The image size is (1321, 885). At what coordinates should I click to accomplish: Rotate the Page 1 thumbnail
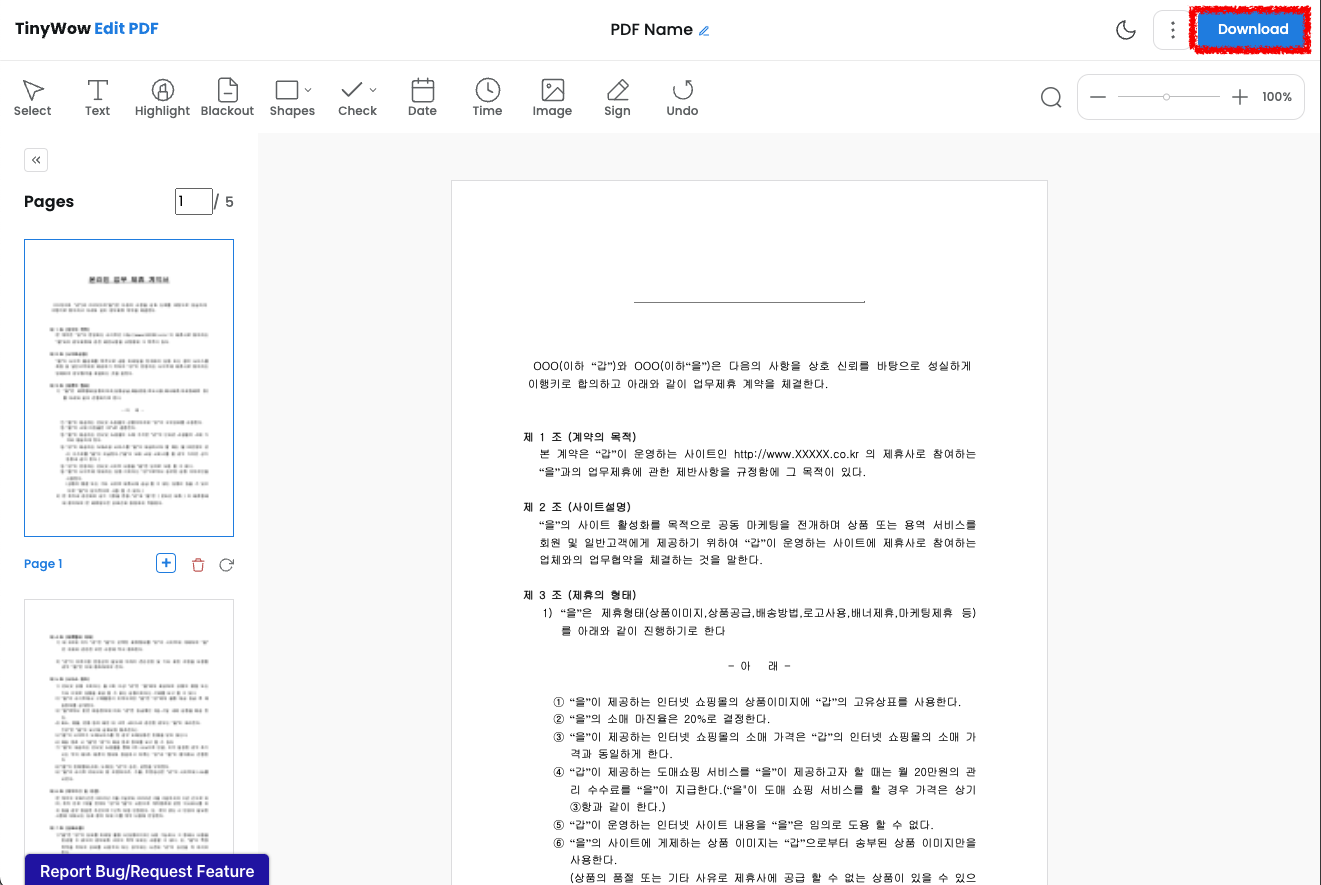226,564
